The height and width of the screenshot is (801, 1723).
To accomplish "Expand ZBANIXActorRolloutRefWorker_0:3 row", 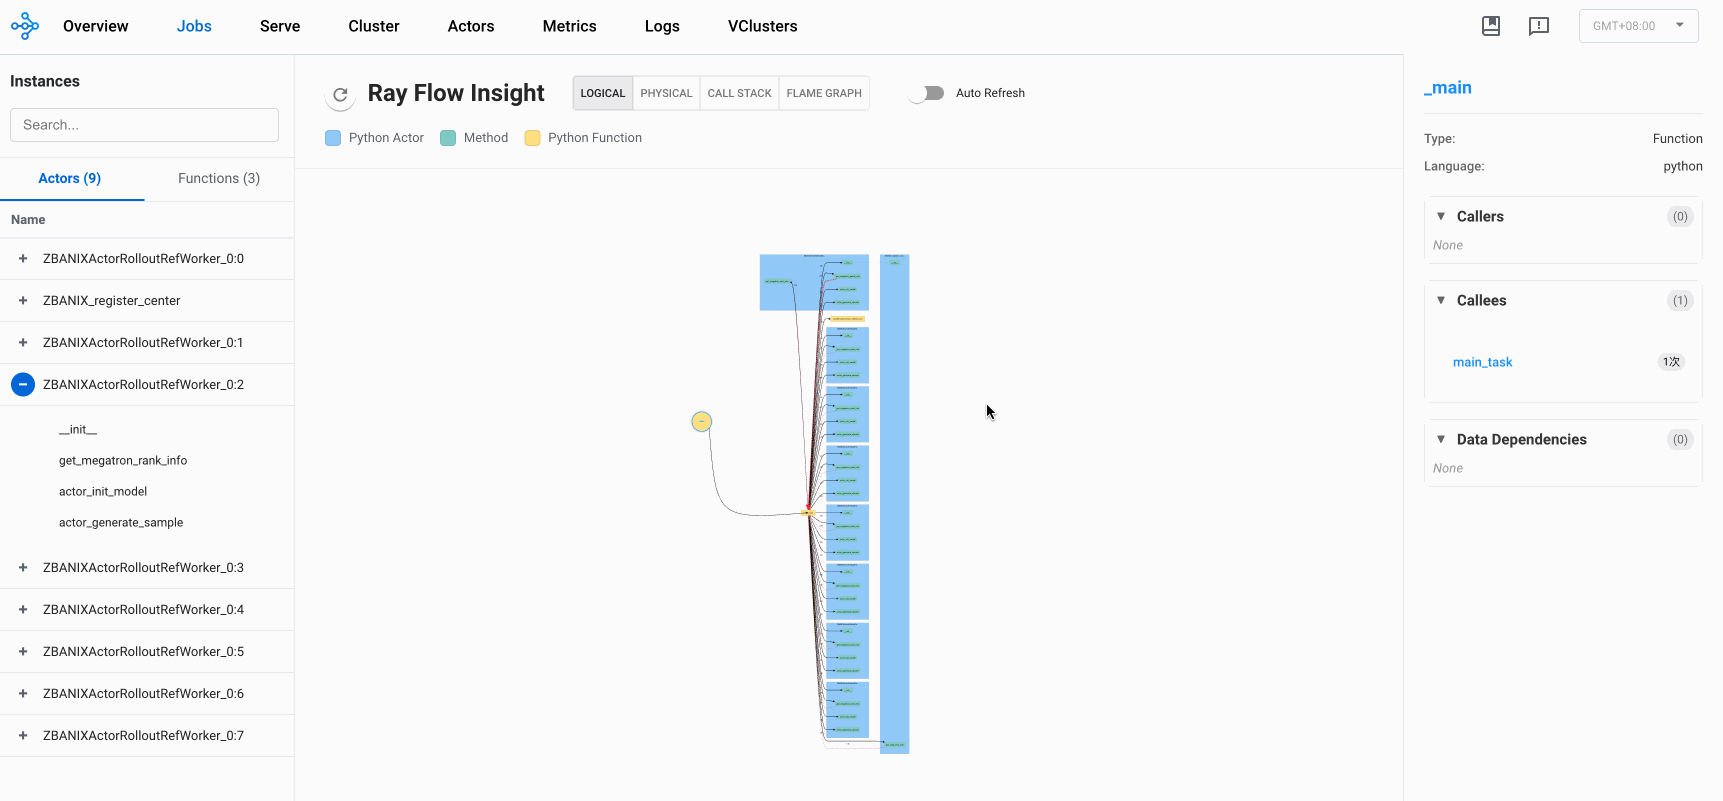I will [x=23, y=568].
